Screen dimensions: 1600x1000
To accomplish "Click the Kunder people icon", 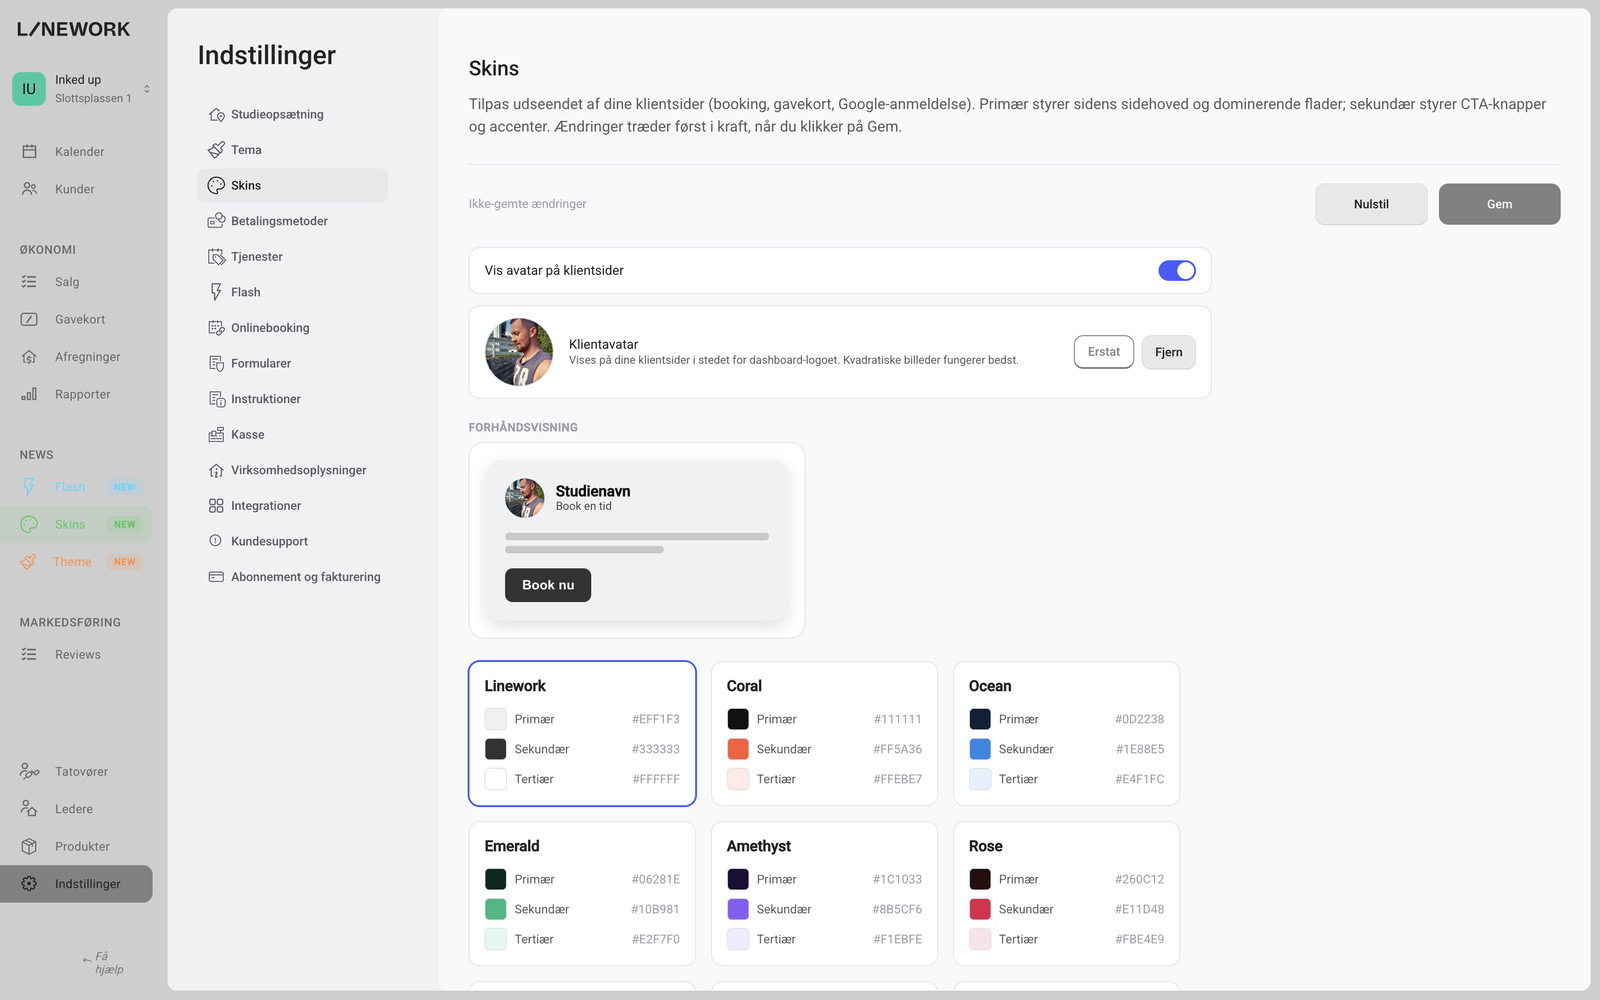I will pos(29,189).
